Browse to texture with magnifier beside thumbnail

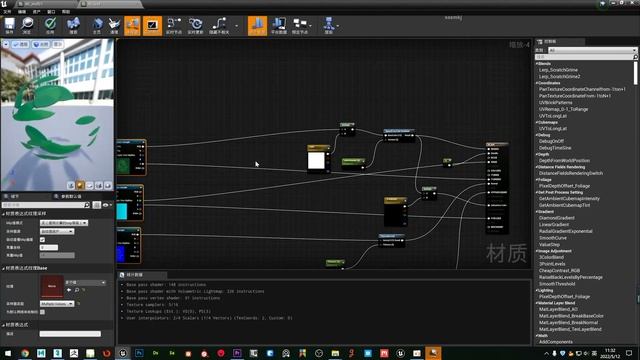pos(77,290)
